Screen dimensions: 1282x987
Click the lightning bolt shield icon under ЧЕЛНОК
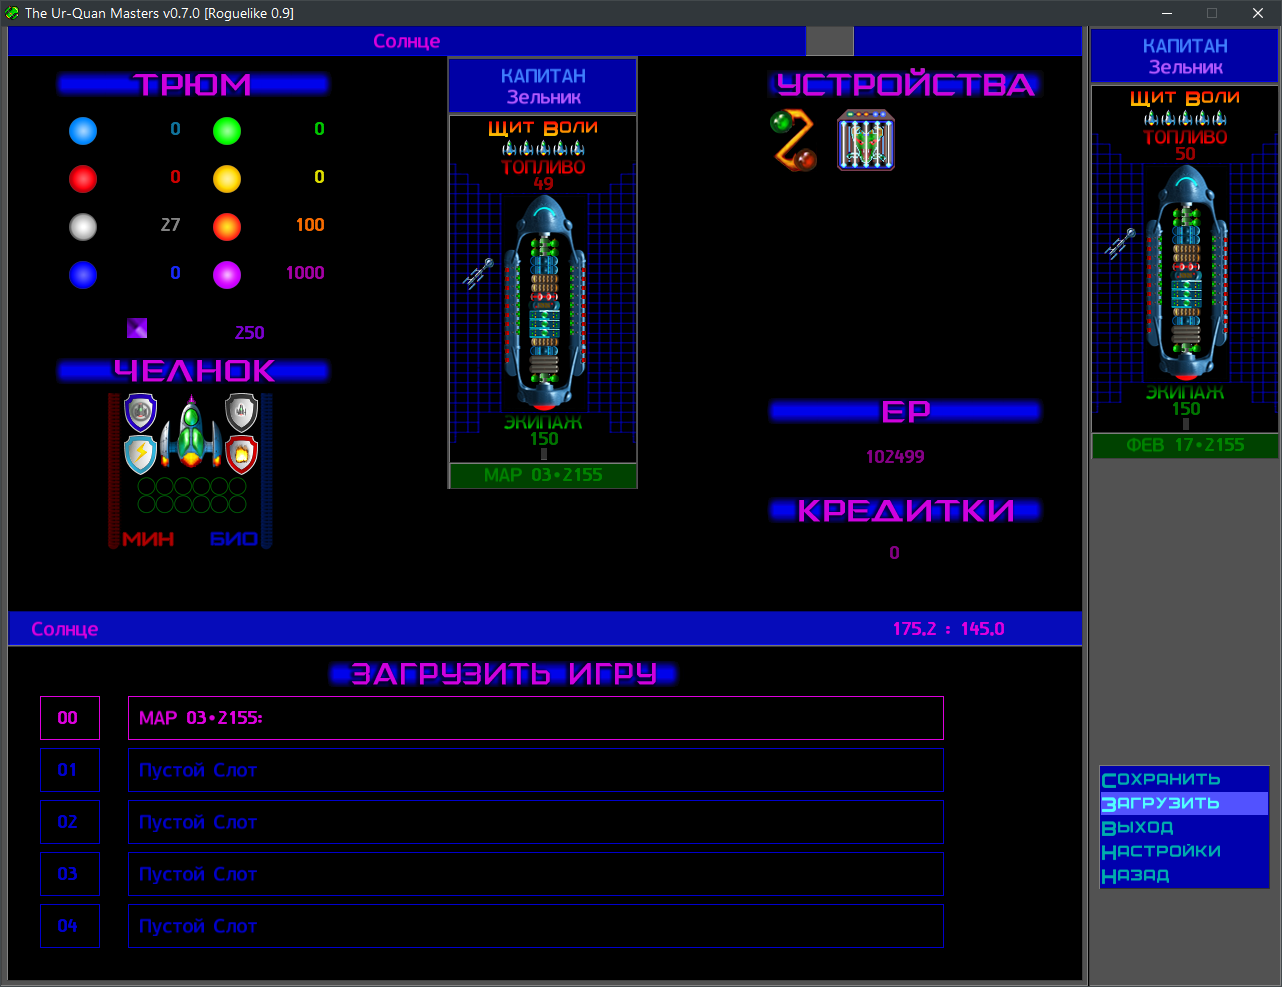tap(140, 454)
